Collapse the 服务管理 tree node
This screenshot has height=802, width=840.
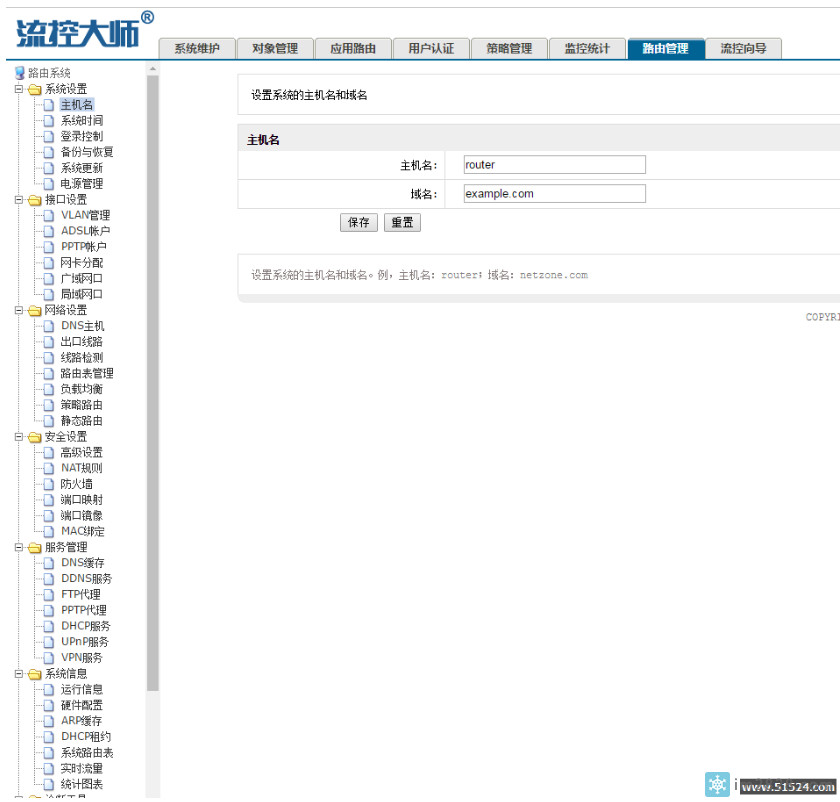point(19,548)
